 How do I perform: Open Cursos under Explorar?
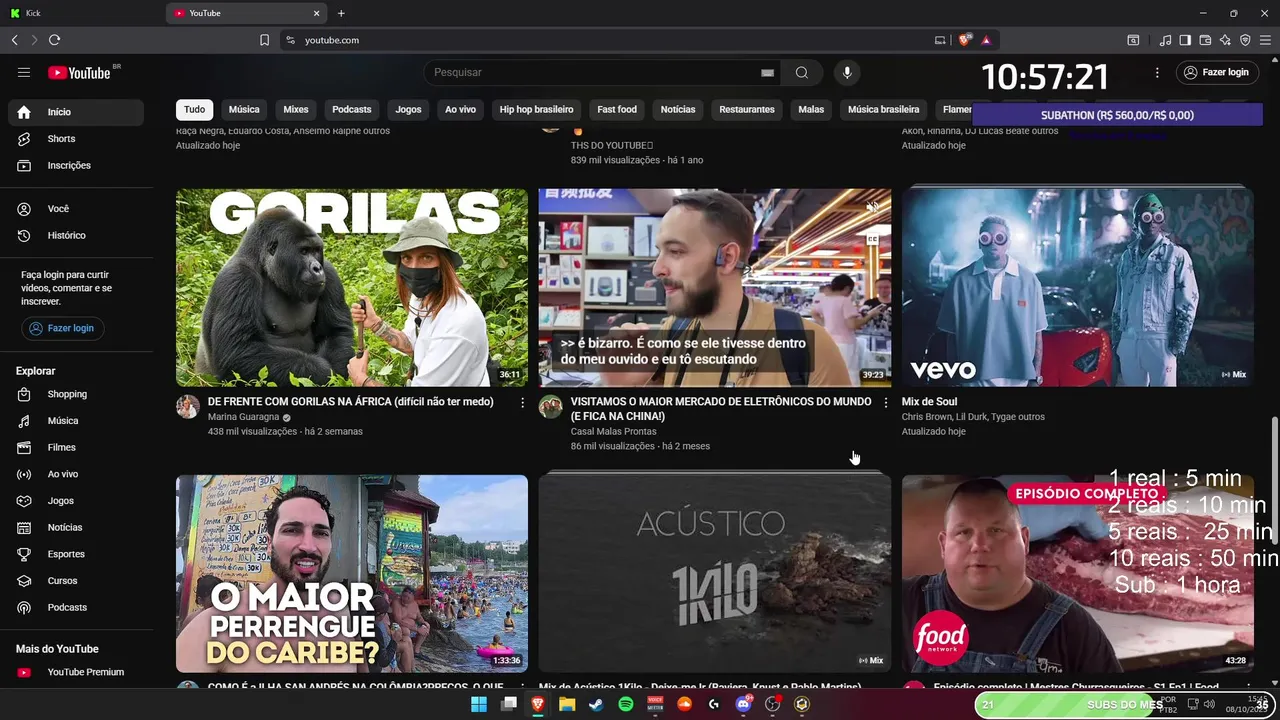click(x=76, y=581)
